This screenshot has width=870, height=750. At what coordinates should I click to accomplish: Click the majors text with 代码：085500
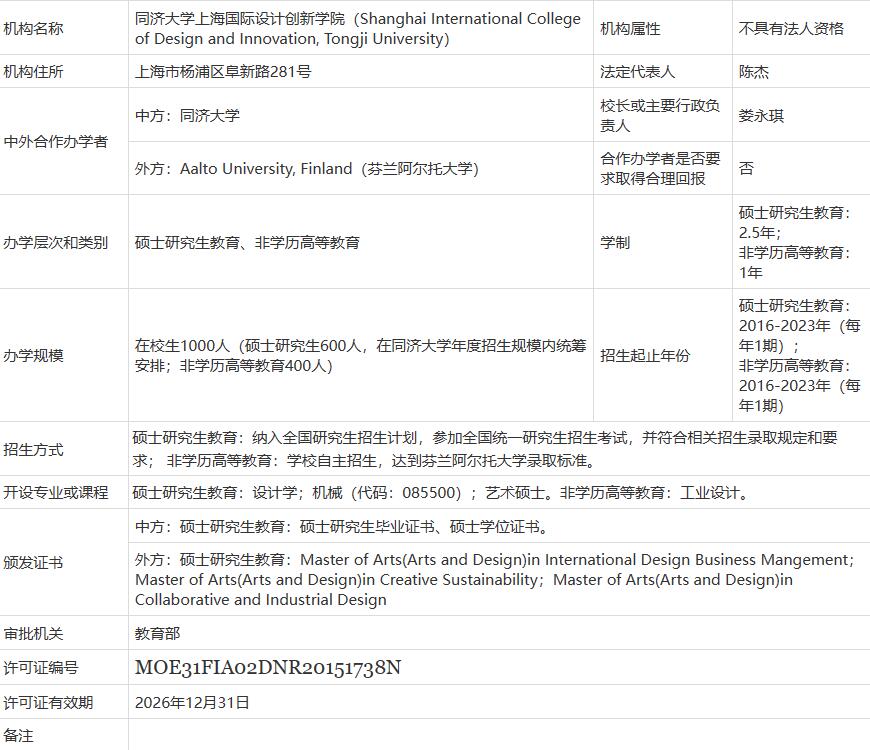coord(442,493)
